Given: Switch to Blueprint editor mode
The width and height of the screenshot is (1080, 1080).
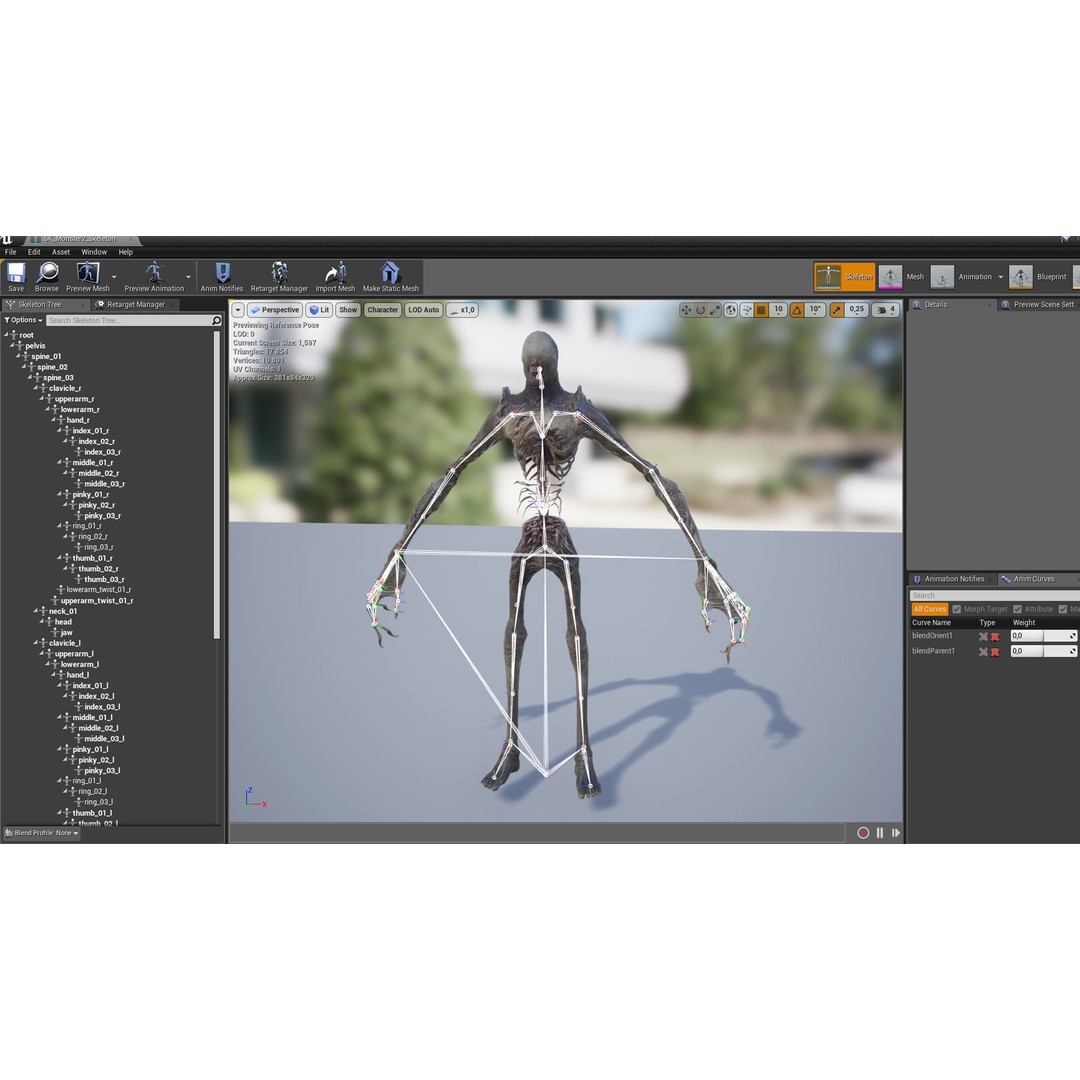Looking at the screenshot, I should (1039, 277).
